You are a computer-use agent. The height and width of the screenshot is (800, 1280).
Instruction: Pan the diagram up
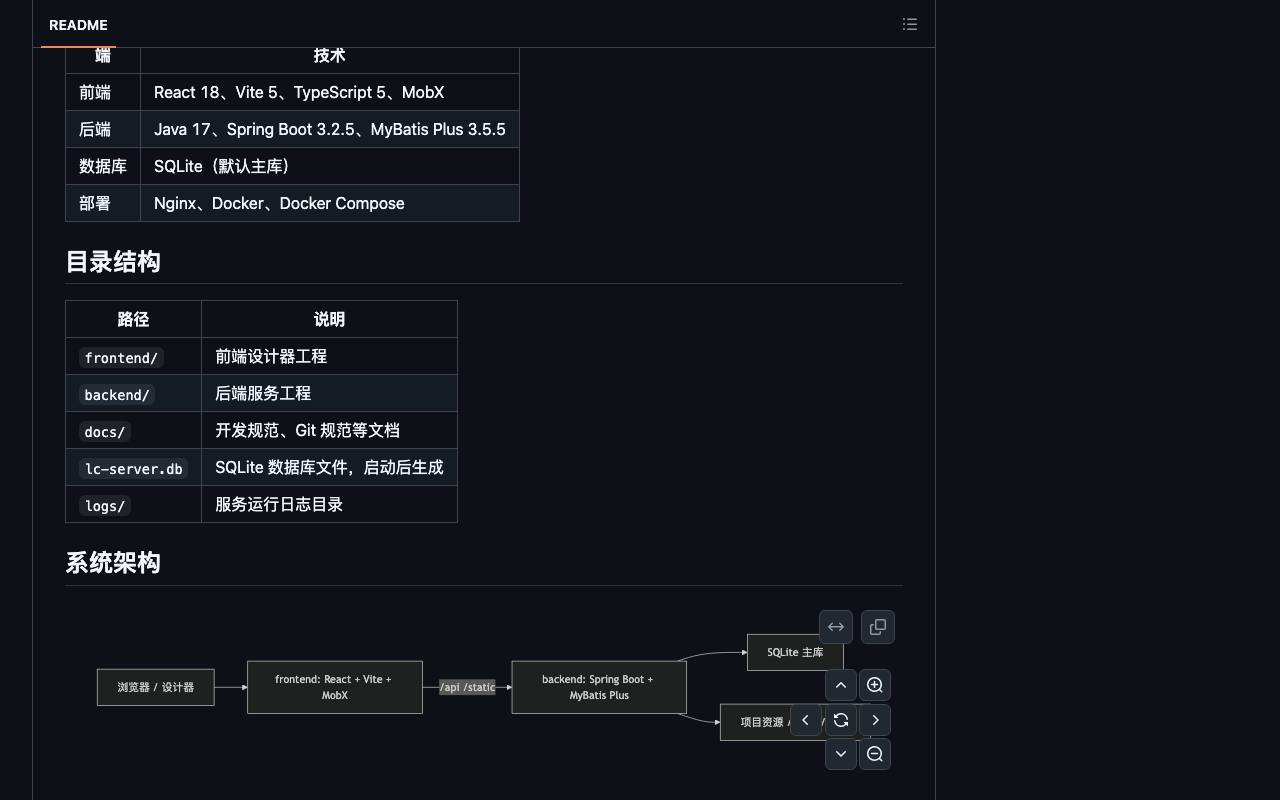[841, 685]
